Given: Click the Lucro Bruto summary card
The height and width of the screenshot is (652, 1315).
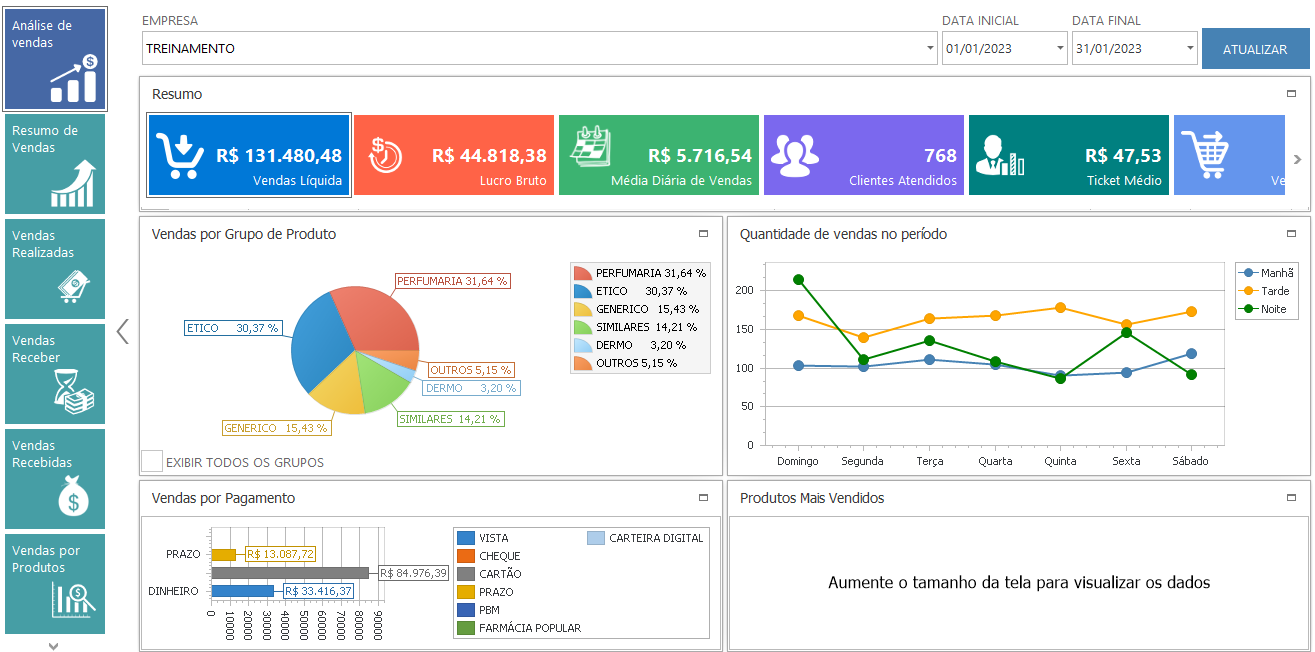Looking at the screenshot, I should pyautogui.click(x=453, y=155).
